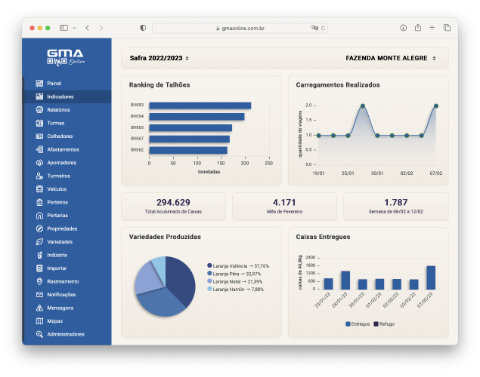Toggle the Refugo legend series

click(384, 324)
